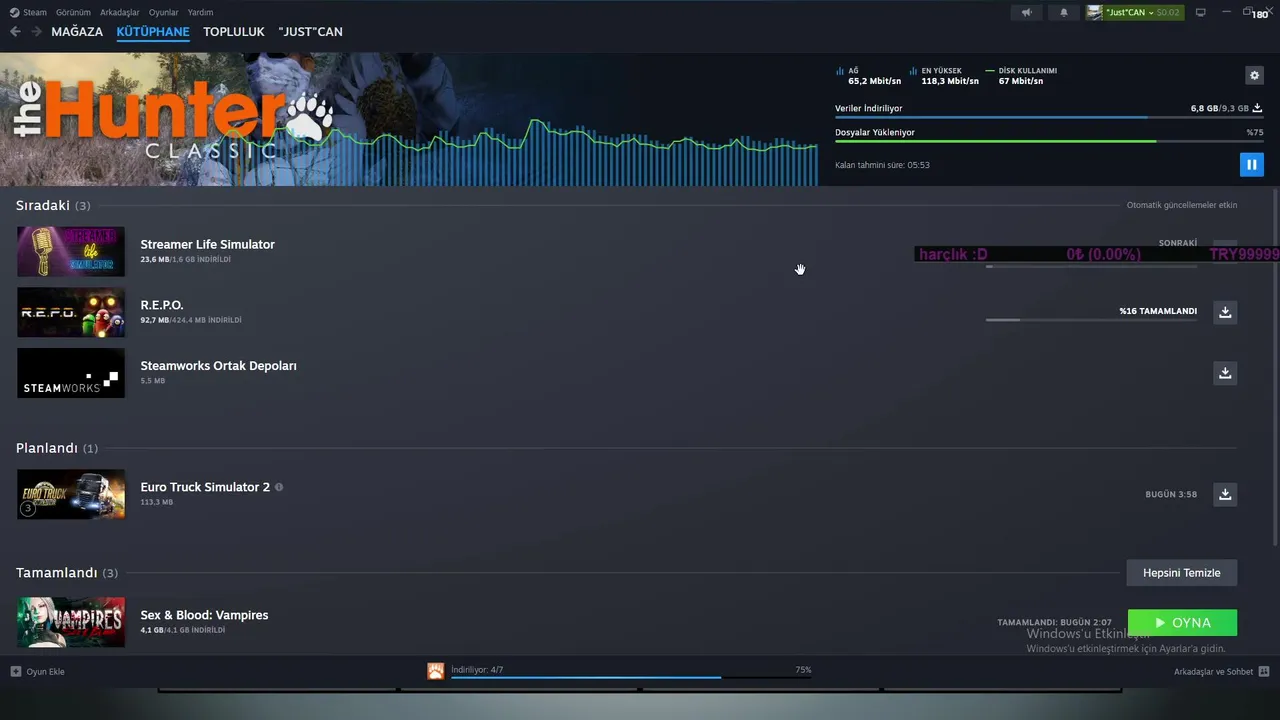Open the KÜTÜPHANE tab
The height and width of the screenshot is (720, 1280).
click(x=153, y=31)
